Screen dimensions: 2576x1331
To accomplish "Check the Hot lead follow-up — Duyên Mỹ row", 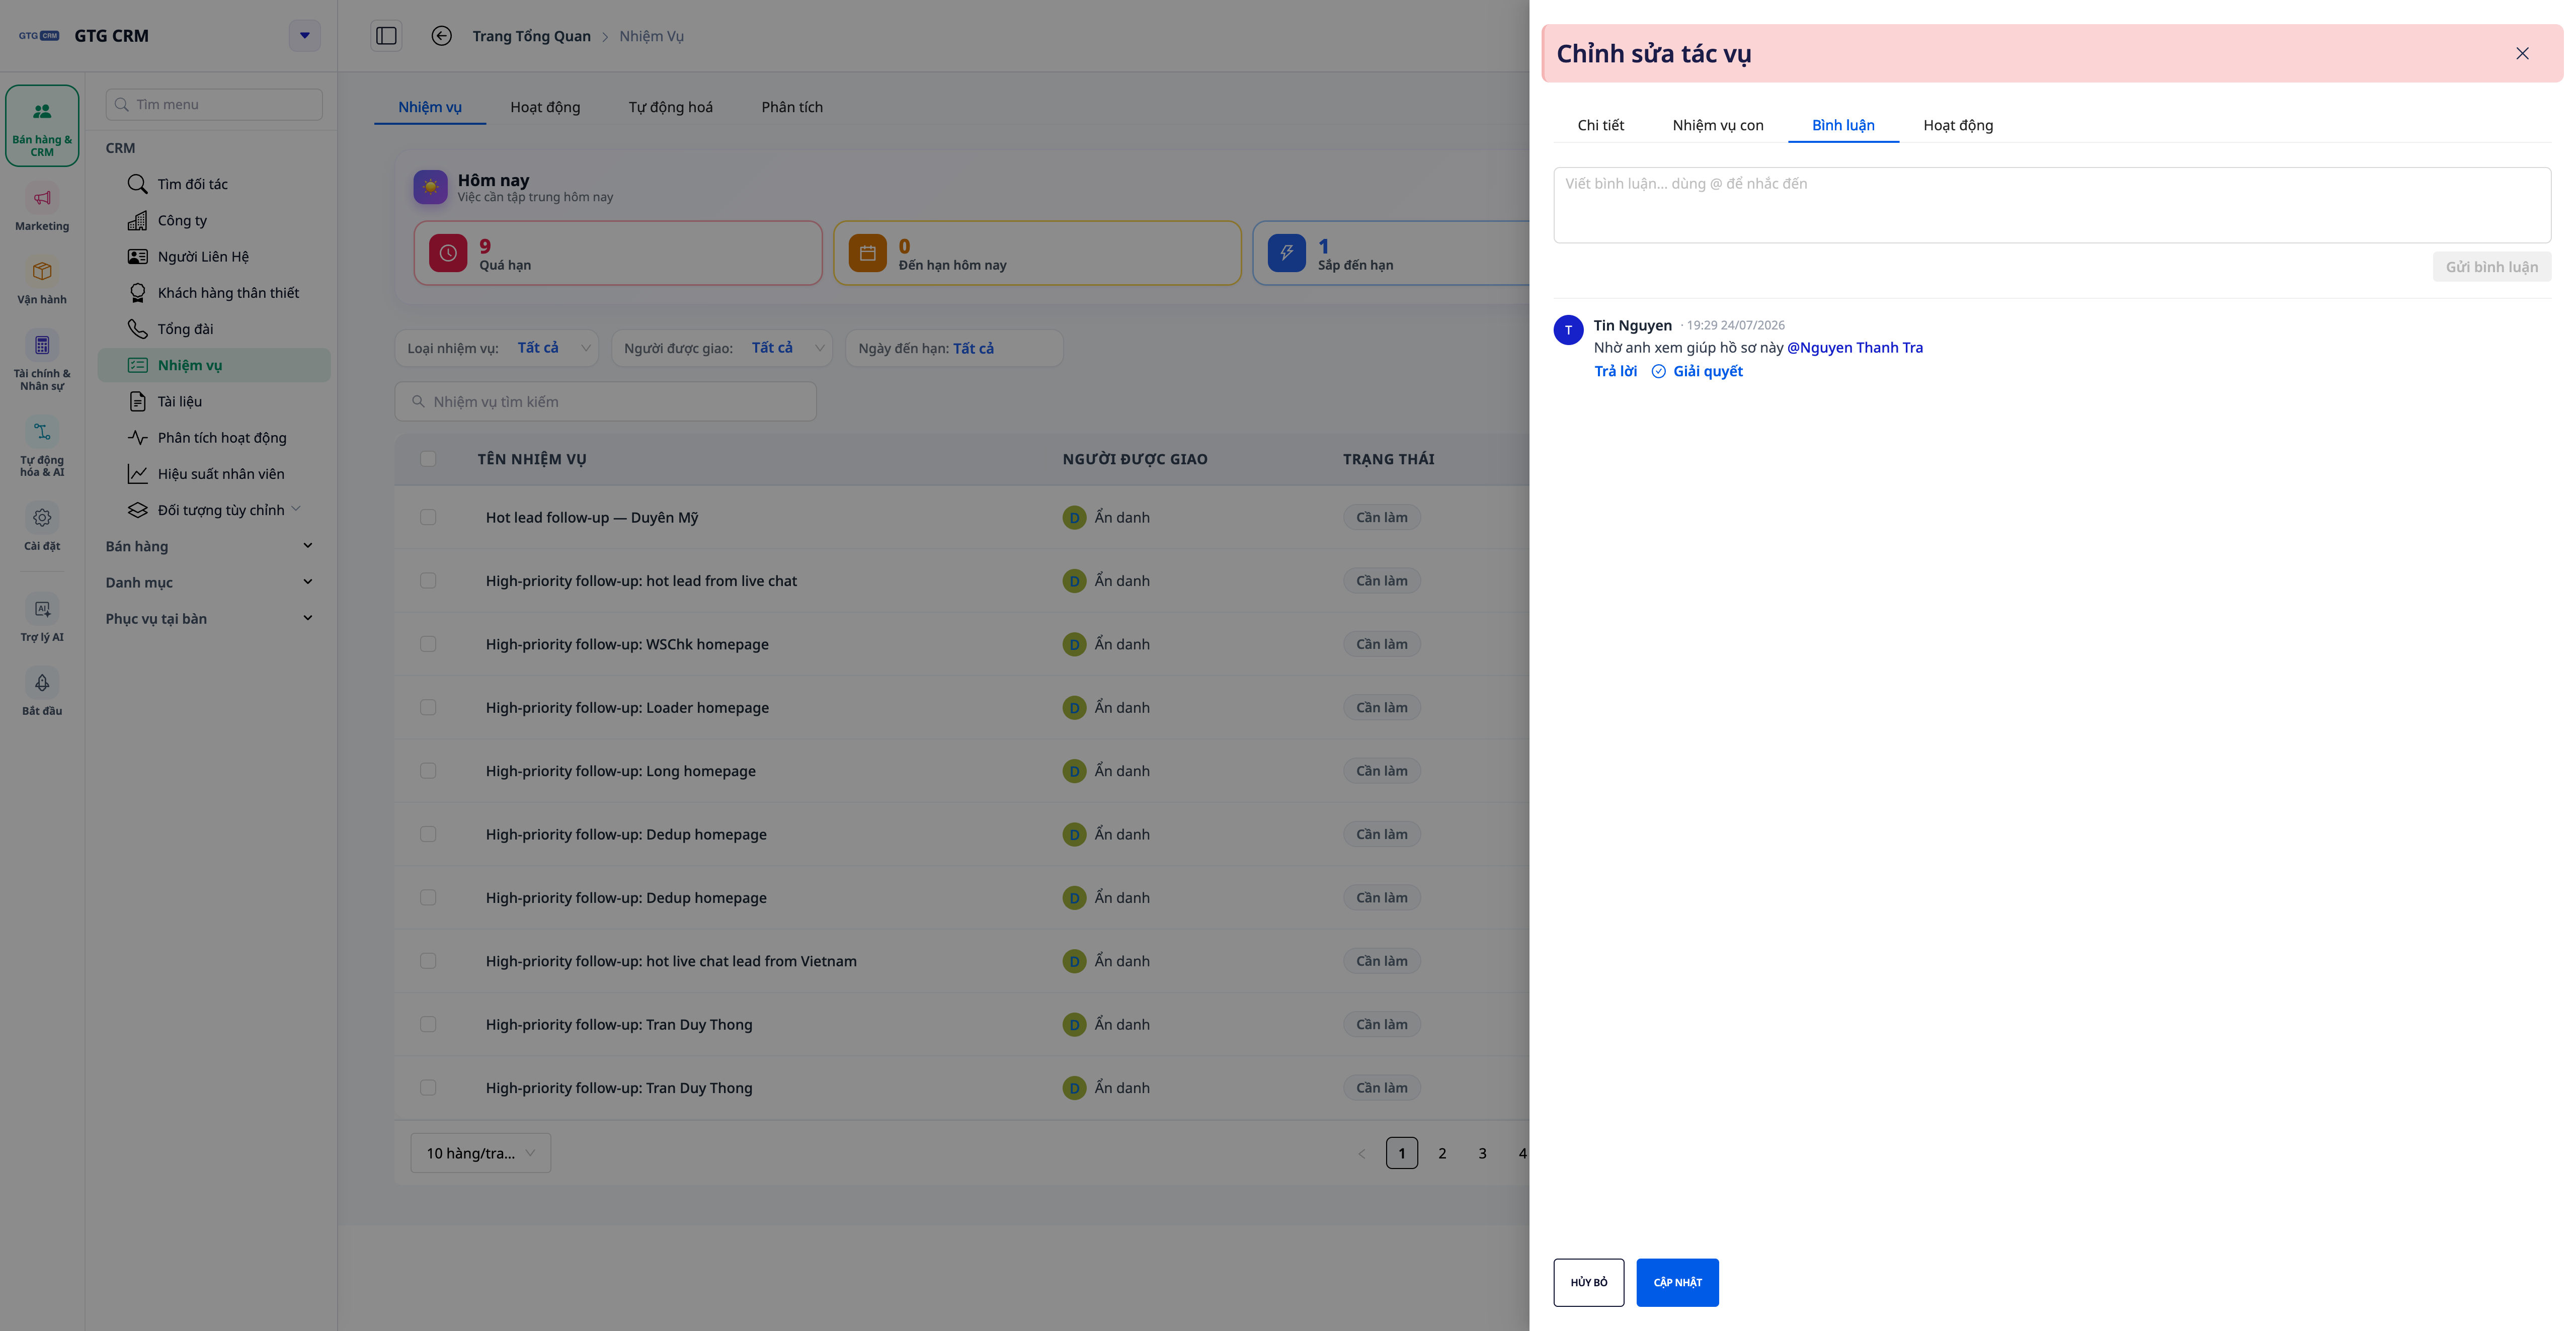I will click(428, 517).
